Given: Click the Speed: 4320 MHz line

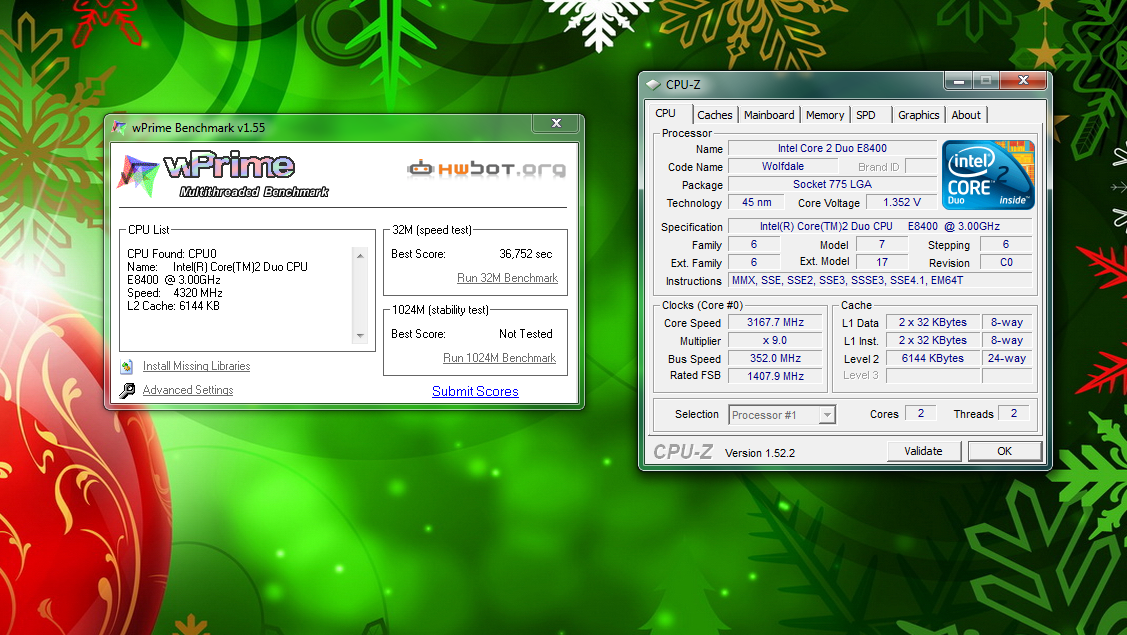Looking at the screenshot, I should [x=175, y=293].
